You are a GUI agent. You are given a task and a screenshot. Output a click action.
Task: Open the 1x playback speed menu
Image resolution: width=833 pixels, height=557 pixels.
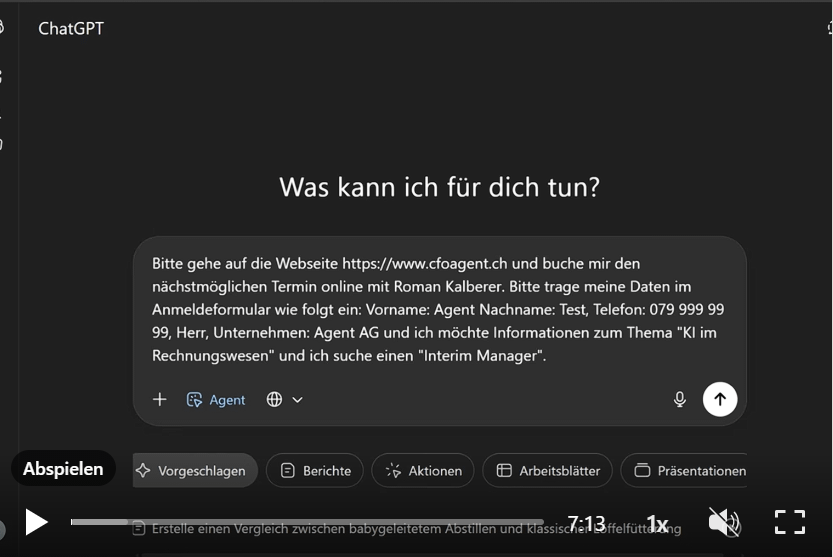[x=657, y=523]
